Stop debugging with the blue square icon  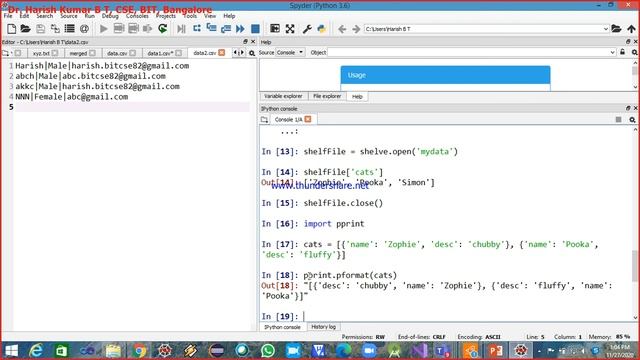pos(255,29)
